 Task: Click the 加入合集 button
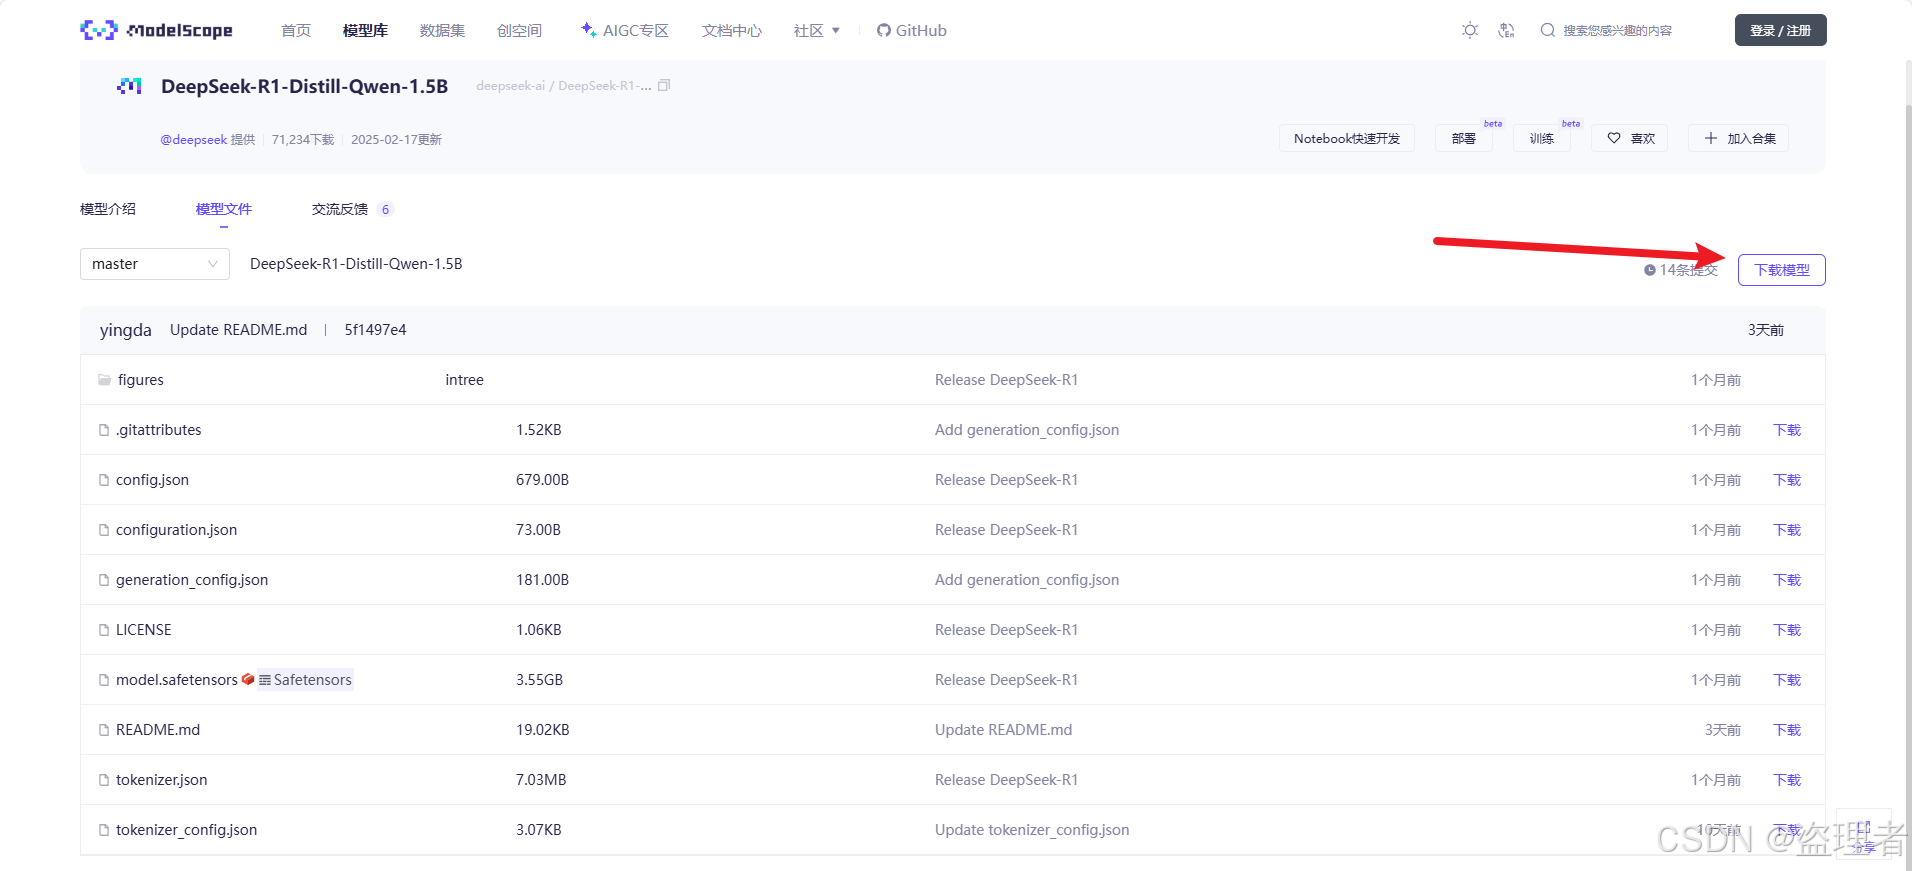[x=1739, y=138]
